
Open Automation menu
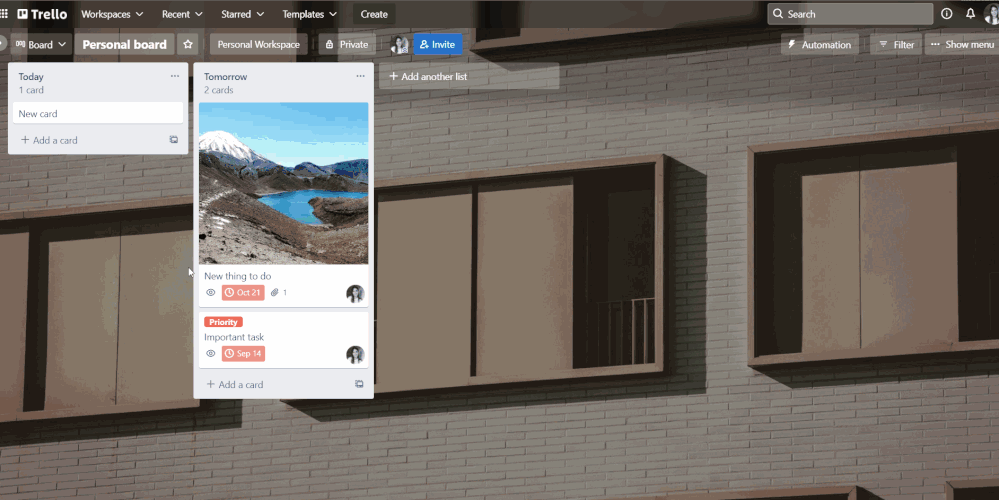819,45
